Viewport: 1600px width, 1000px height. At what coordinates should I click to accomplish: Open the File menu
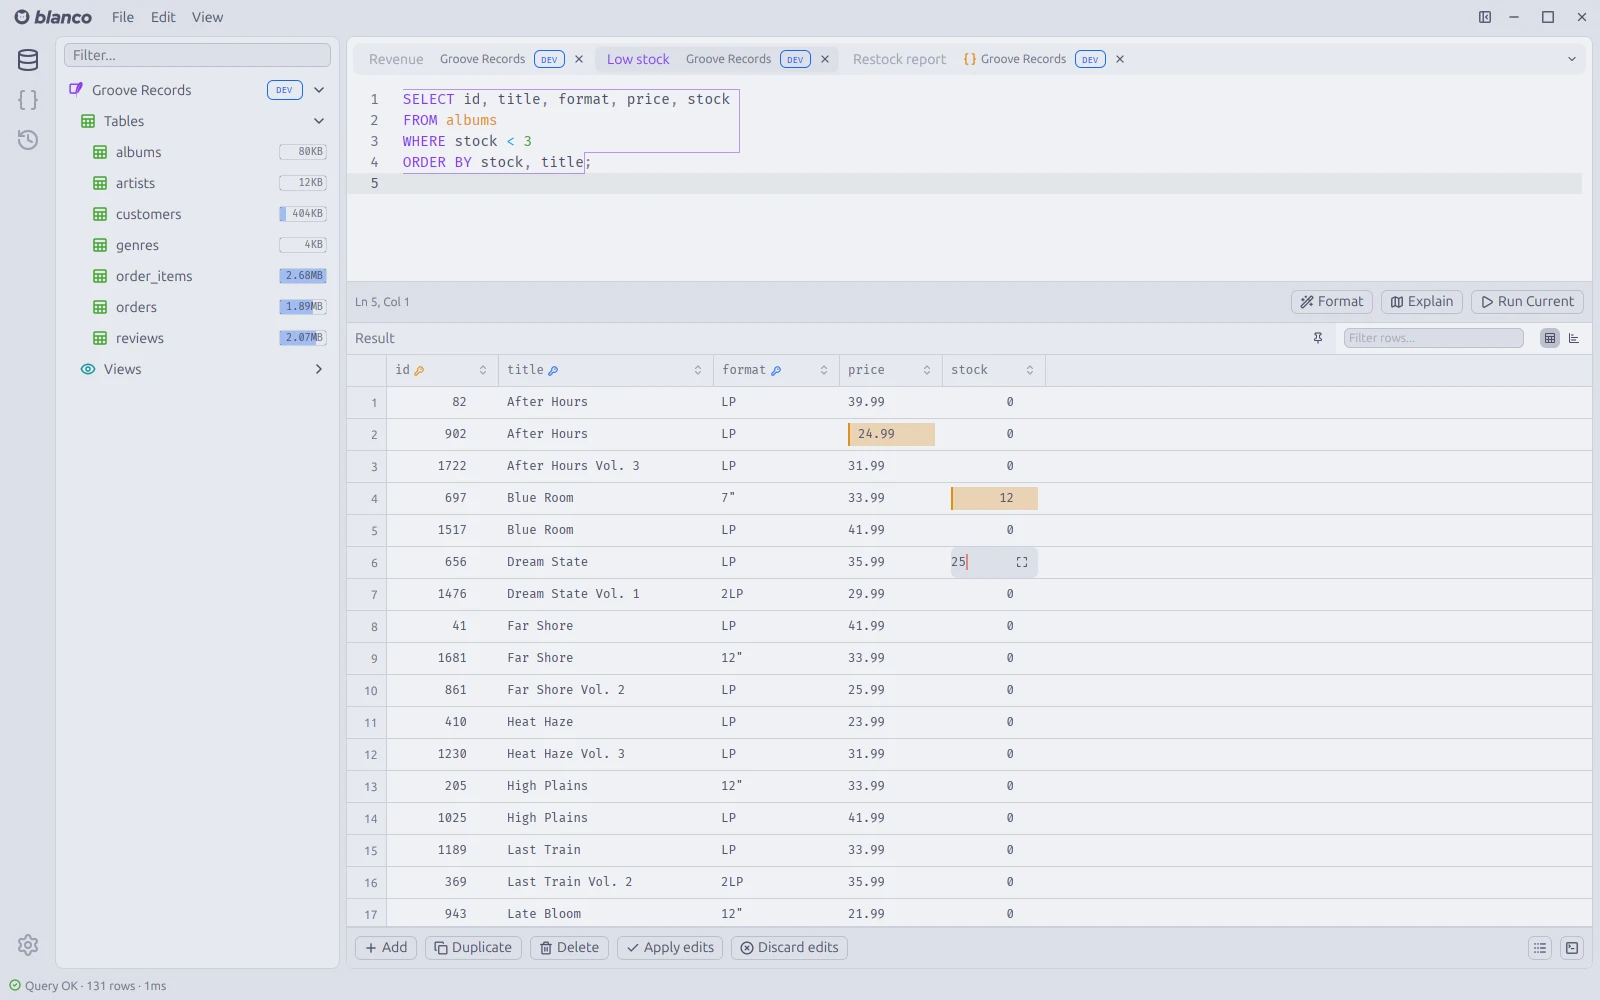[x=123, y=17]
